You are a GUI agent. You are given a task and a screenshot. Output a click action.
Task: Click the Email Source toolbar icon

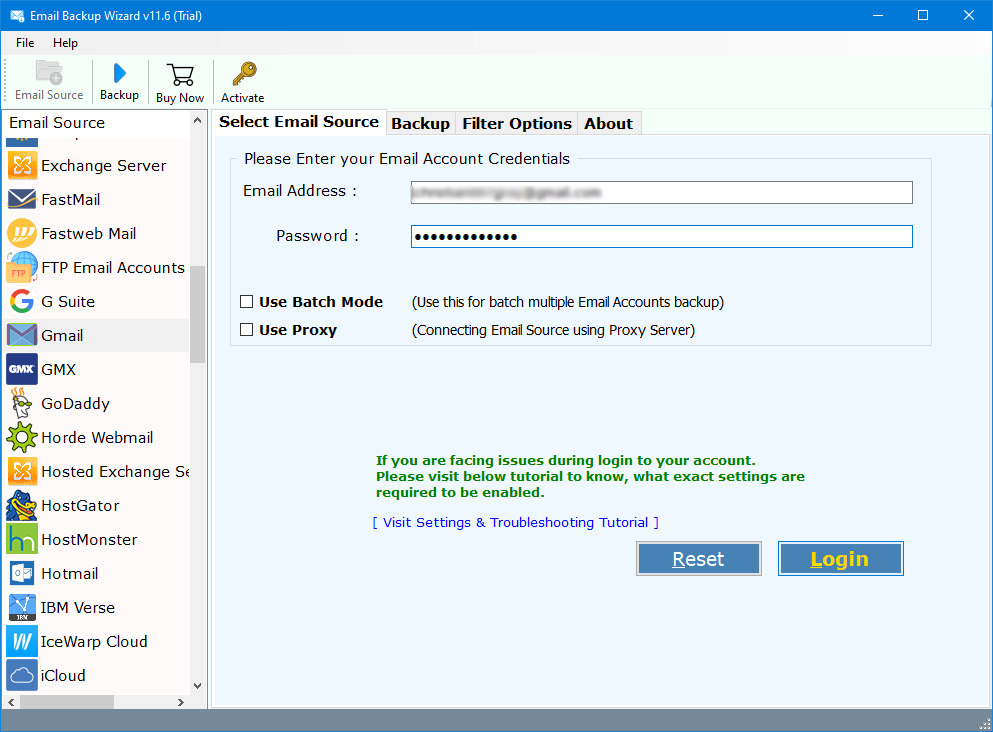point(49,72)
